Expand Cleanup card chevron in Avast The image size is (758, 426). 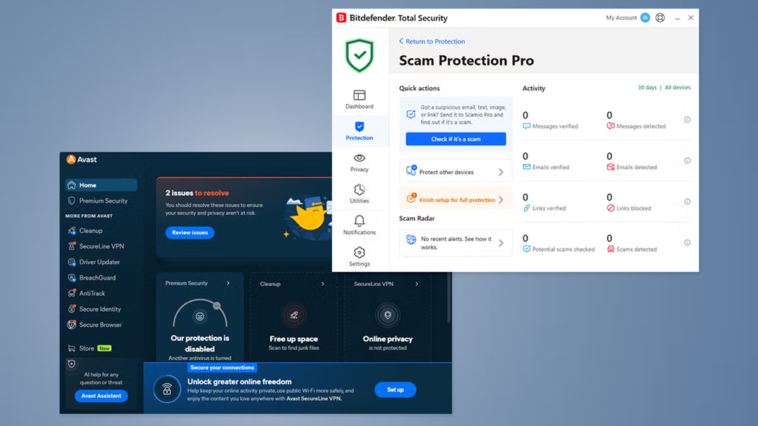[x=323, y=284]
